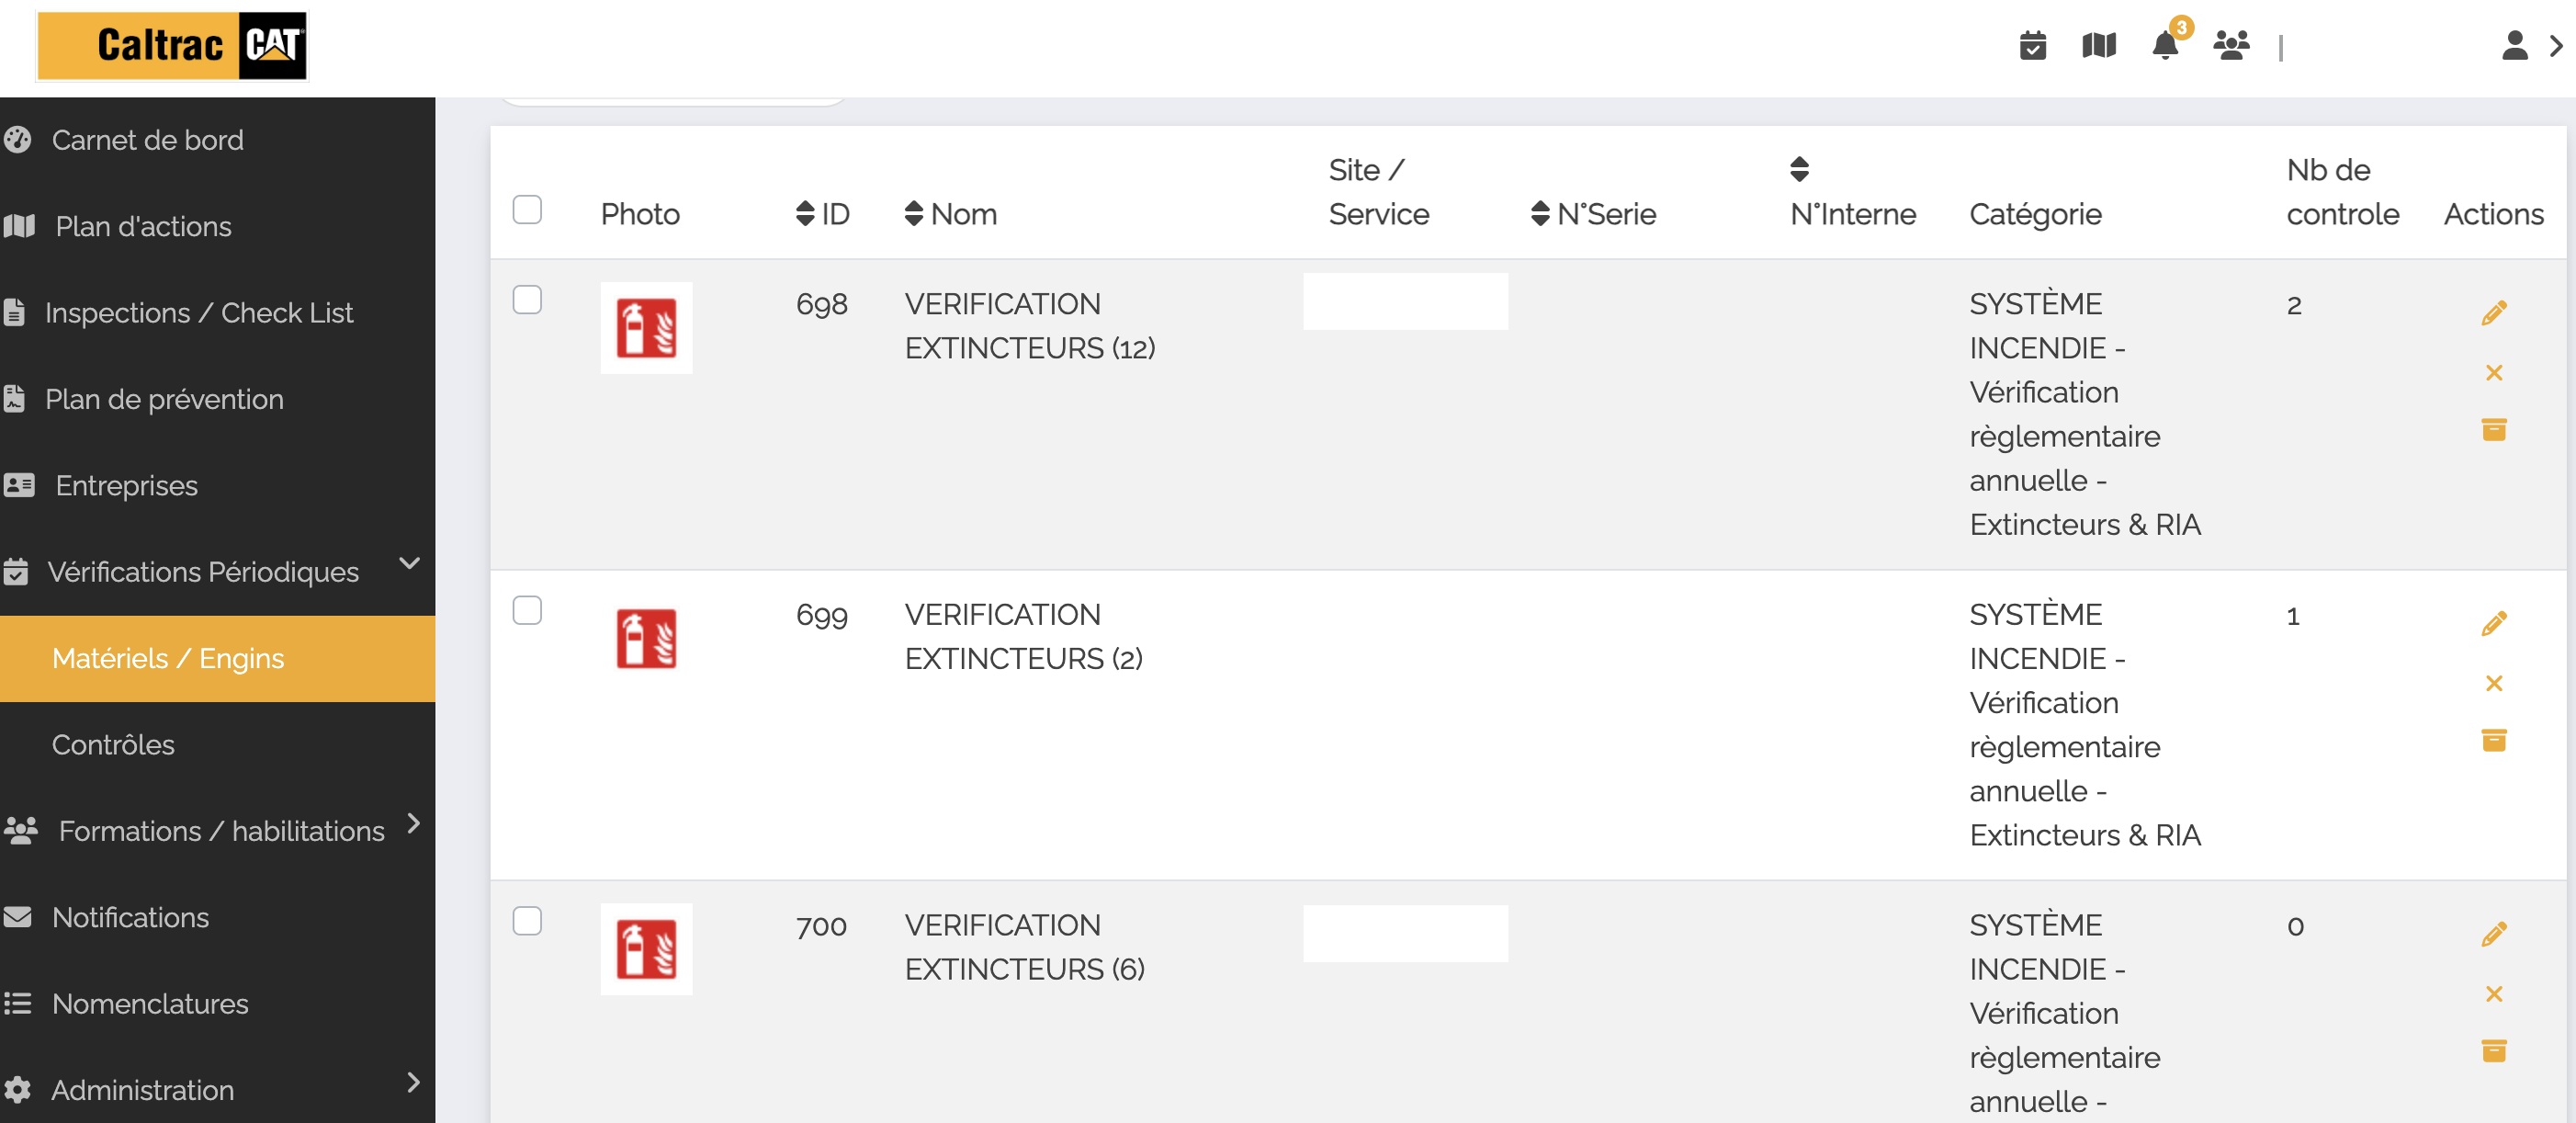2576x1123 pixels.
Task: Click the users group icon in header
Action: point(2231,46)
